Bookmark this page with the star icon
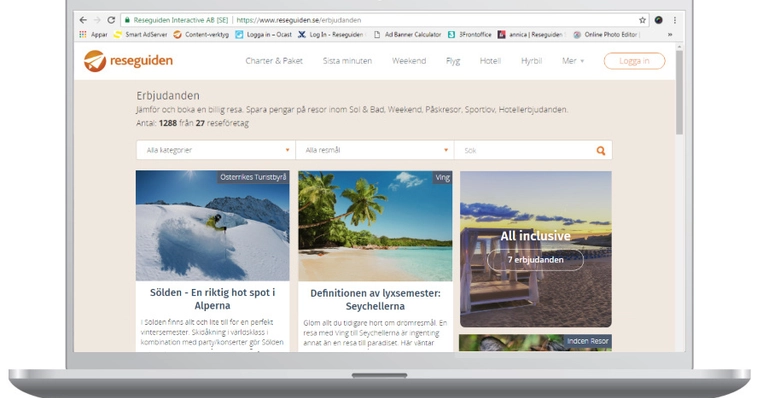Viewport: 757px width, 398px height. tap(642, 20)
